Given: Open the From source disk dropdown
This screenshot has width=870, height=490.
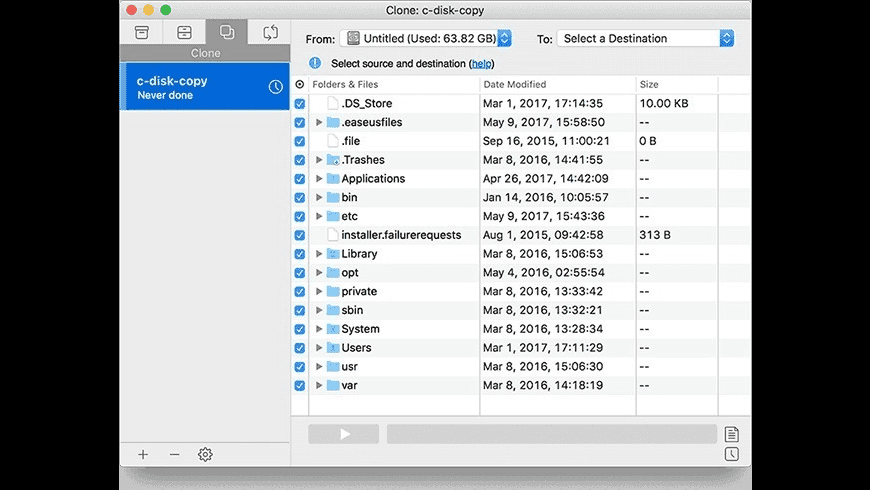Looking at the screenshot, I should pyautogui.click(x=426, y=39).
